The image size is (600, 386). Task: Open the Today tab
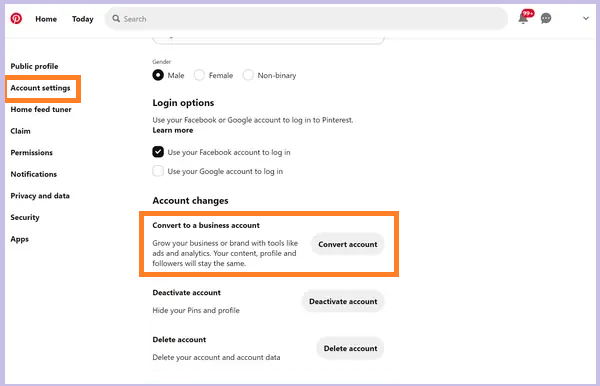83,19
